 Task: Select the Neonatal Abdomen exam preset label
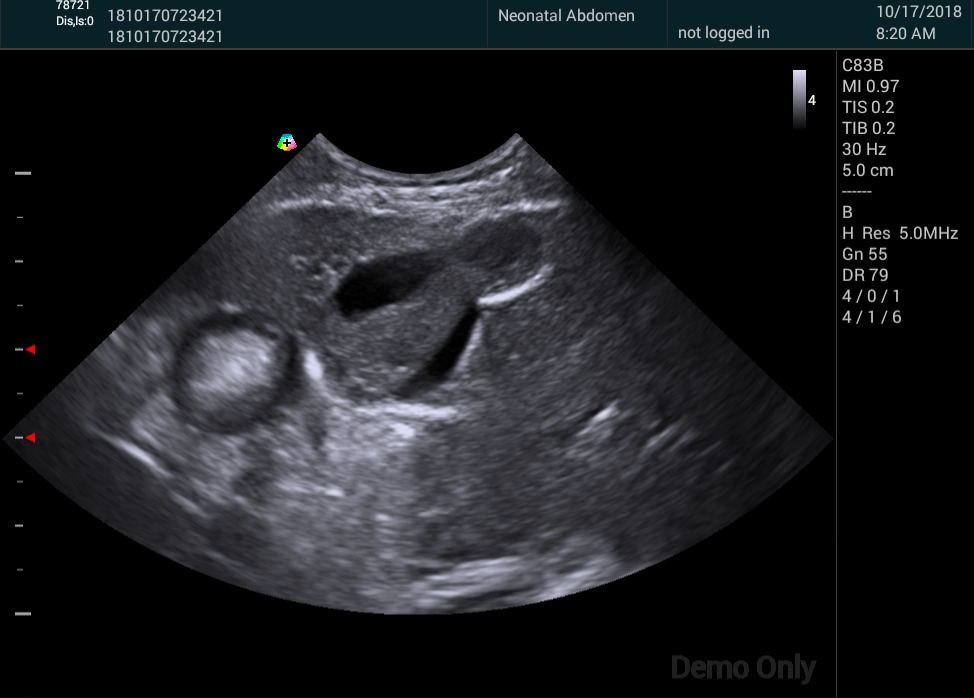pos(566,16)
